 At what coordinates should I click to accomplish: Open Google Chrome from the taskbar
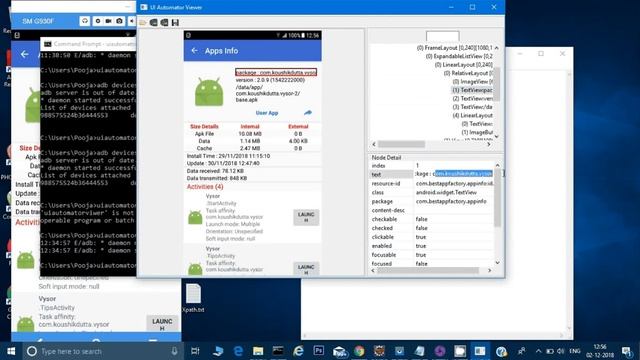(359, 351)
